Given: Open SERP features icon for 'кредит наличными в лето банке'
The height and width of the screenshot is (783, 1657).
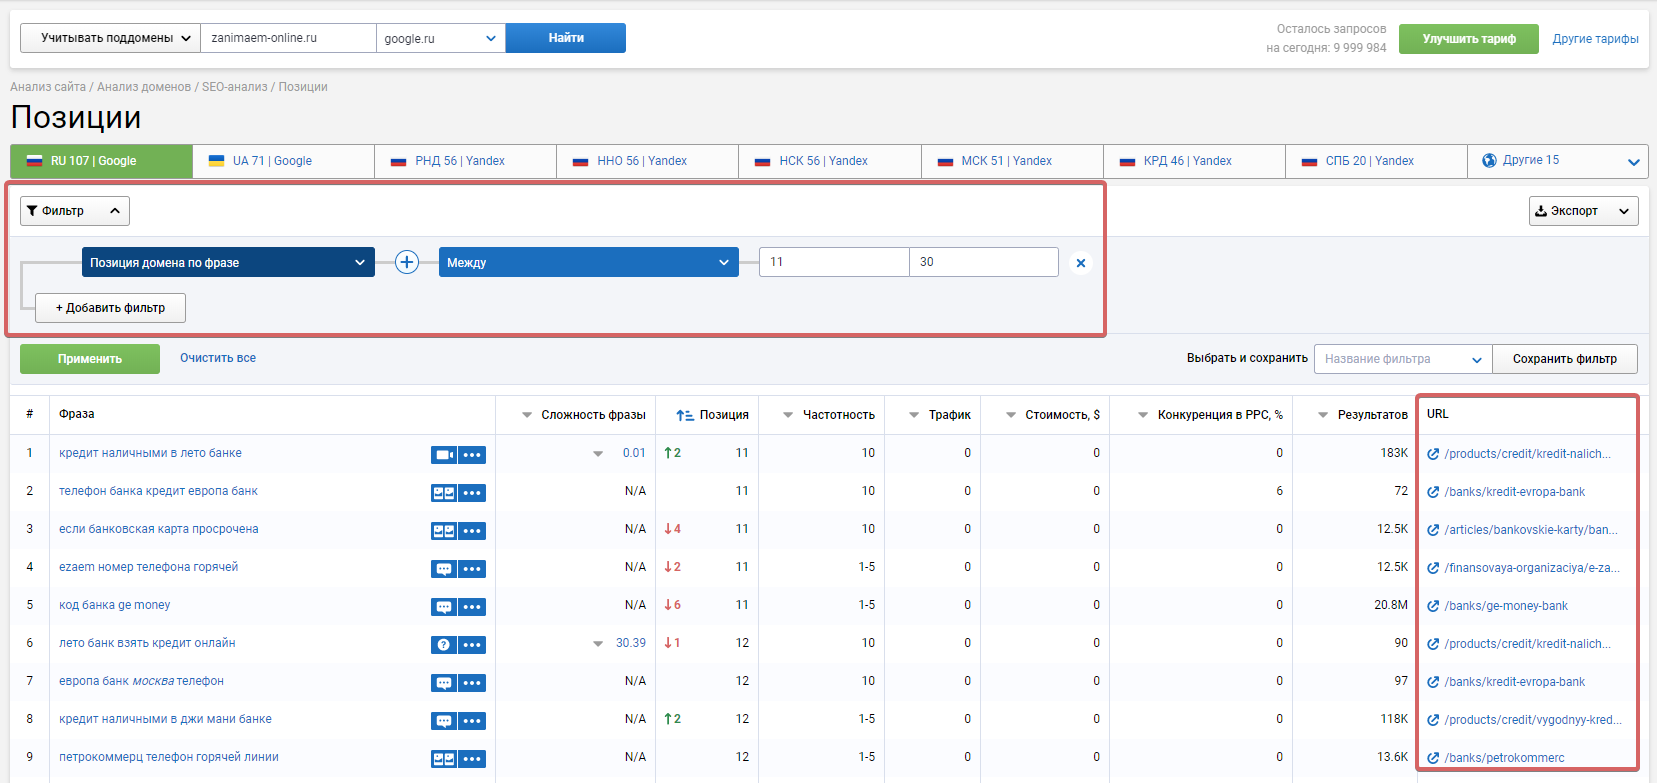Looking at the screenshot, I should (444, 455).
